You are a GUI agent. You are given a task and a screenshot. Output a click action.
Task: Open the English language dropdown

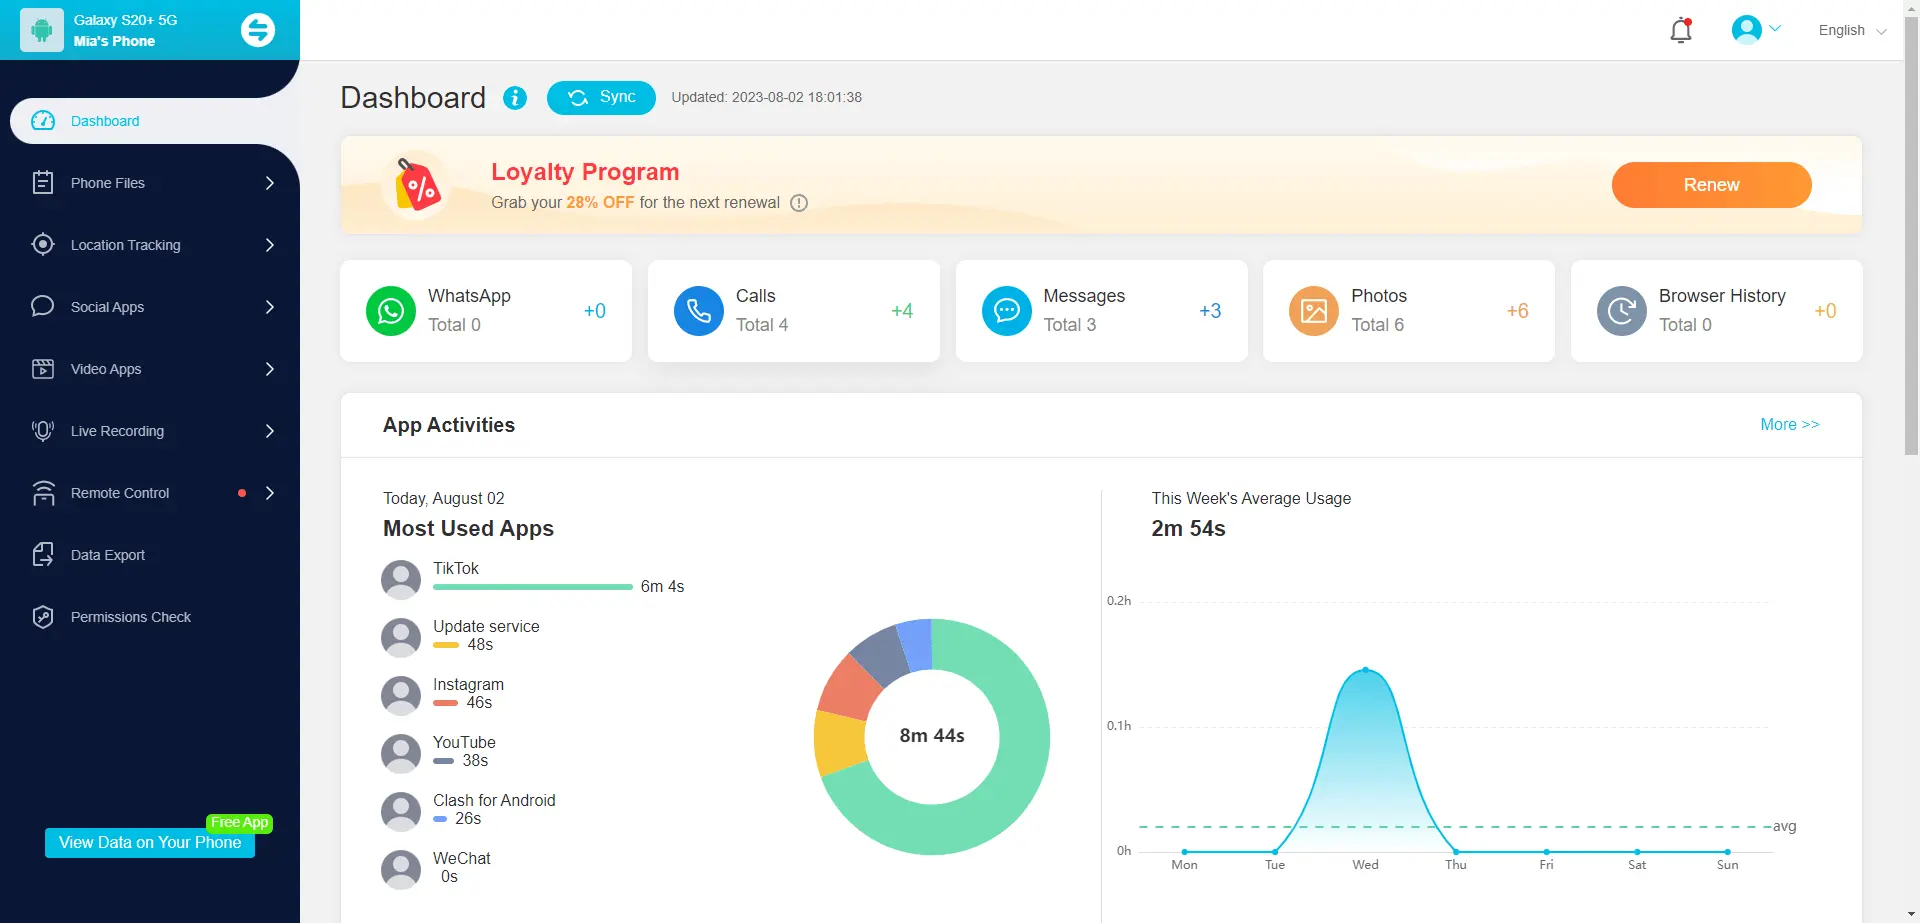(1852, 30)
